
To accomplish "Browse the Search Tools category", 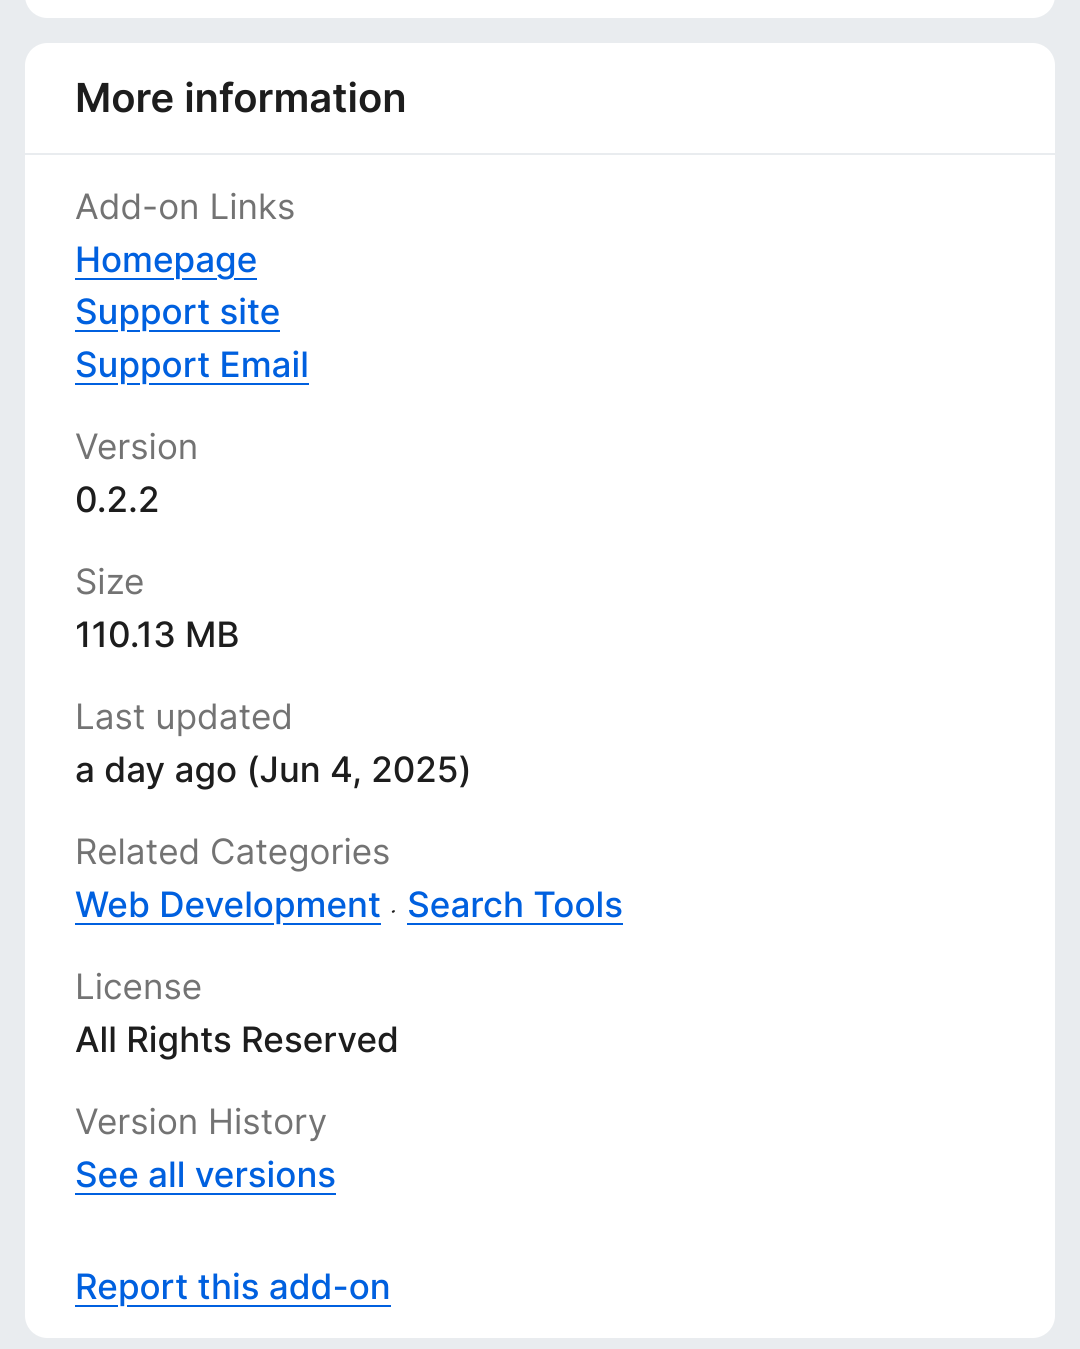I will click(515, 905).
